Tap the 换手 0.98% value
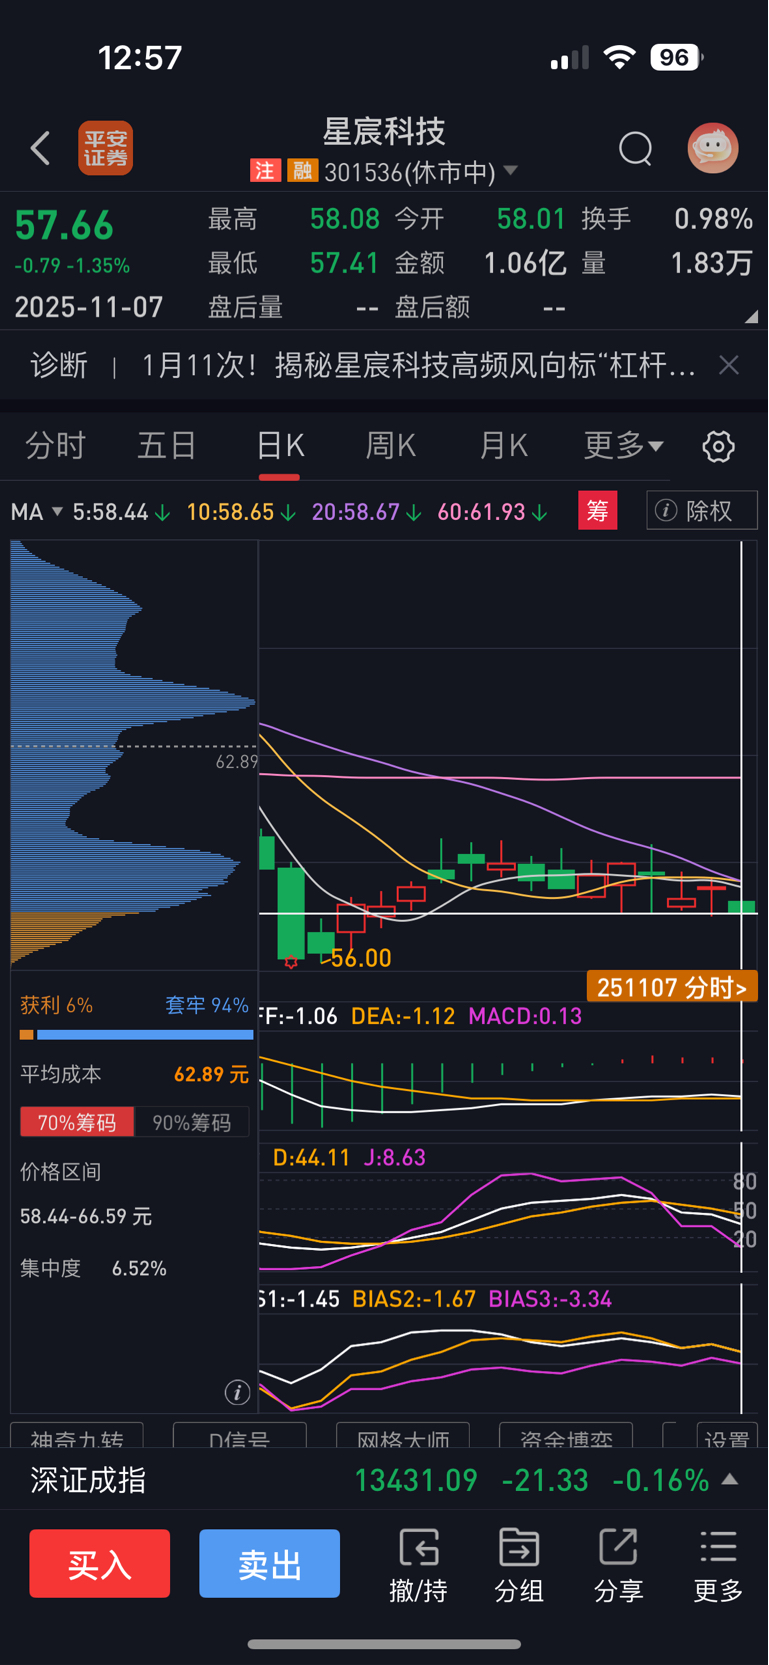The height and width of the screenshot is (1665, 769). coord(713,219)
